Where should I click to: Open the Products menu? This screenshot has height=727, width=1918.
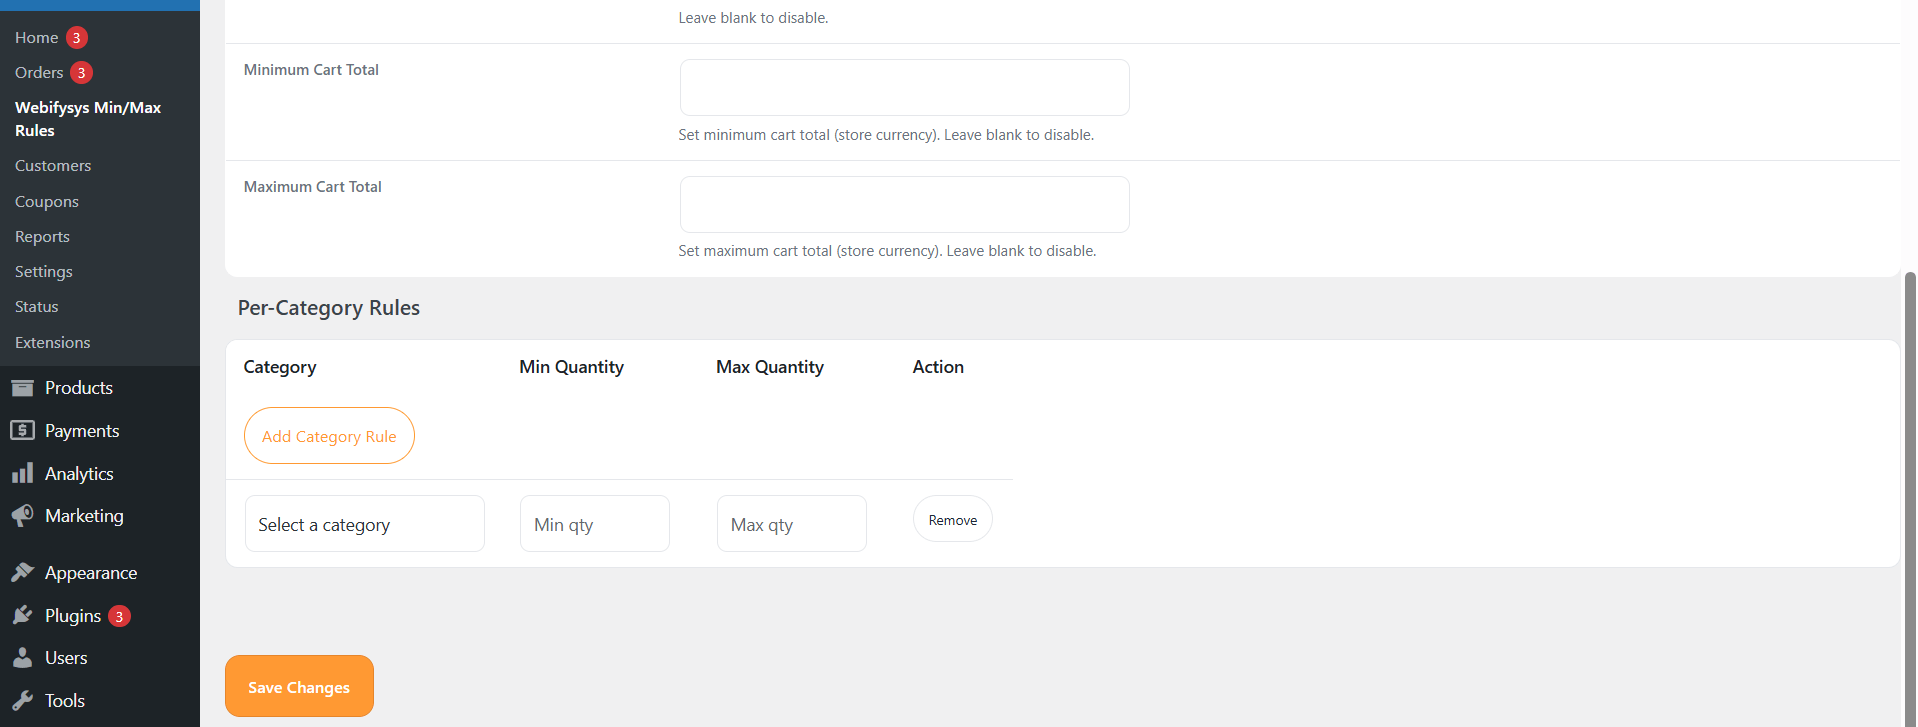coord(79,388)
